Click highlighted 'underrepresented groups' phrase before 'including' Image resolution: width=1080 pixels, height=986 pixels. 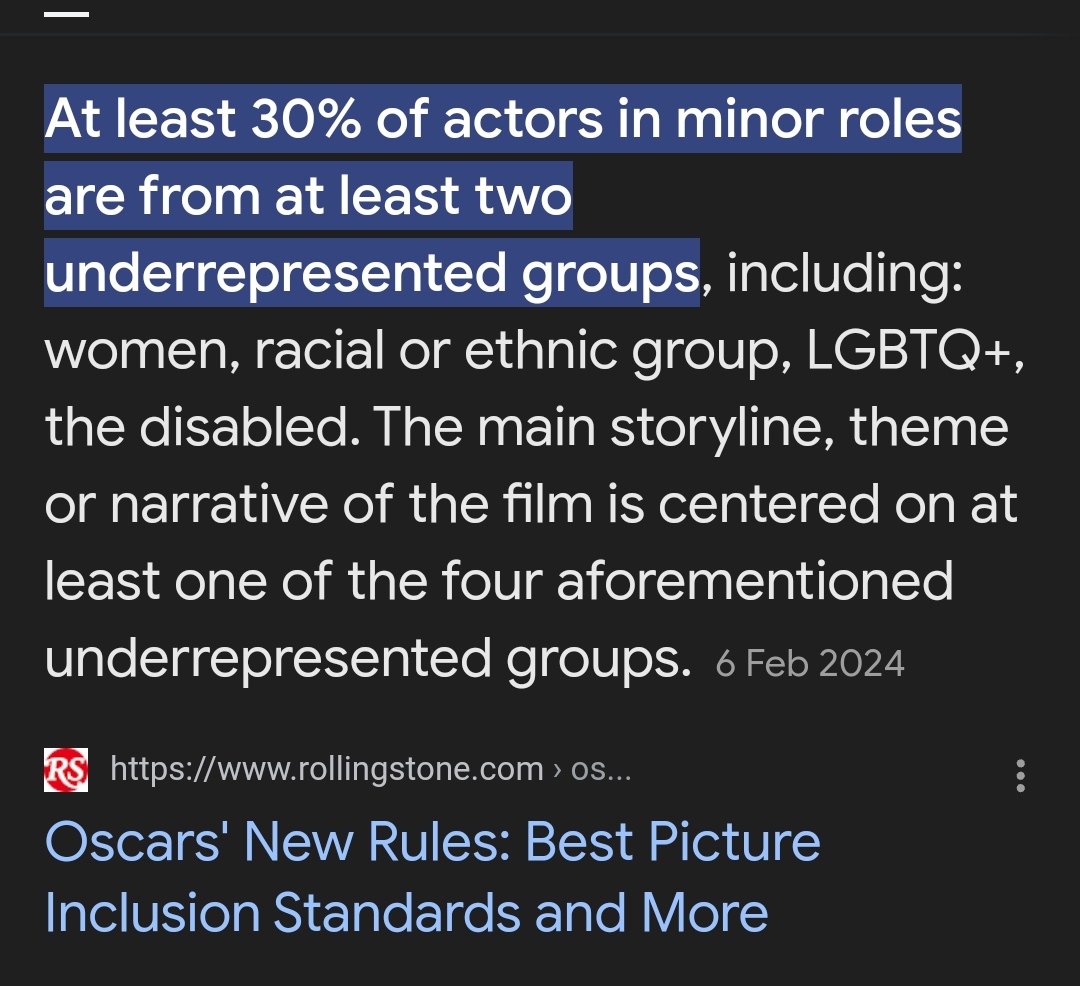point(372,273)
